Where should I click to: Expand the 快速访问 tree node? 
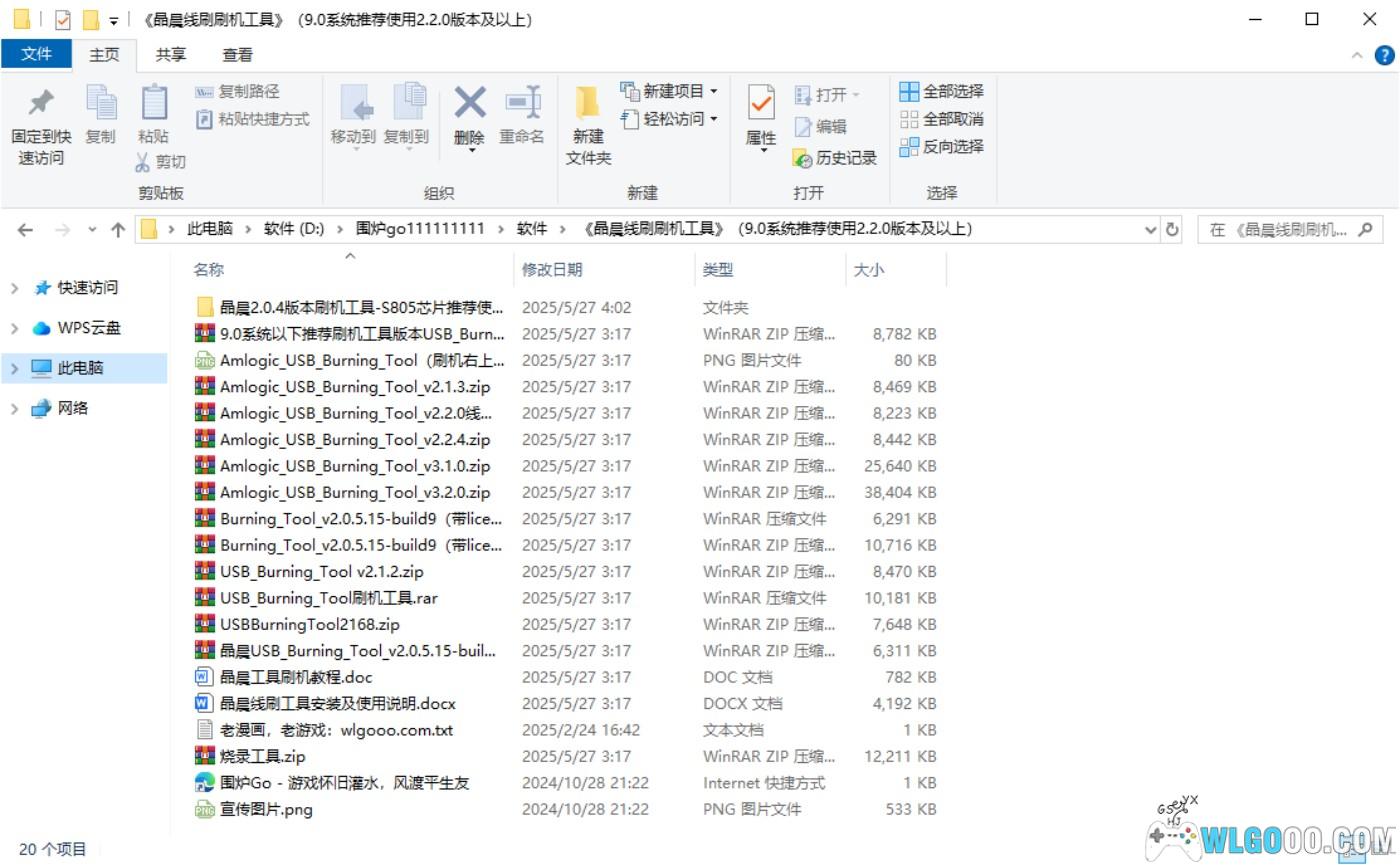[15, 288]
